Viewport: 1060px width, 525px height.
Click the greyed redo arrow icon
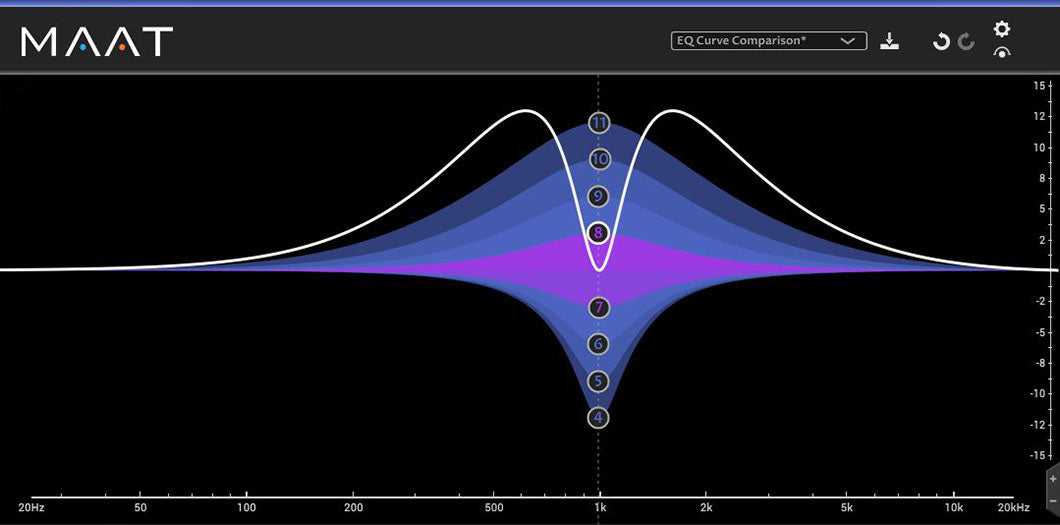(966, 41)
